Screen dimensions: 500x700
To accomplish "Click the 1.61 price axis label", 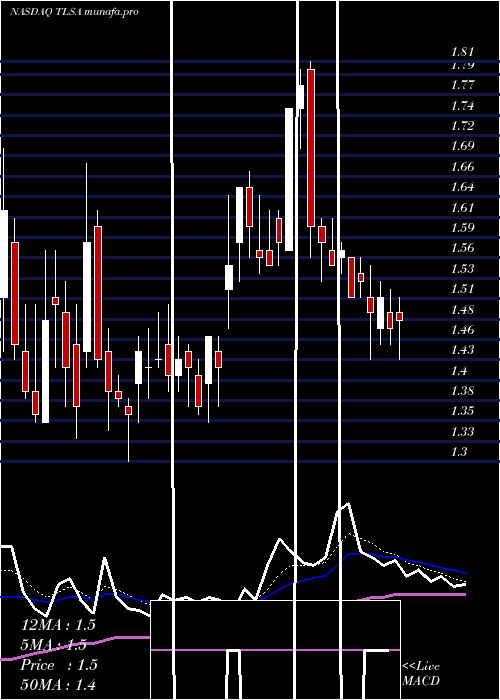I will (462, 208).
